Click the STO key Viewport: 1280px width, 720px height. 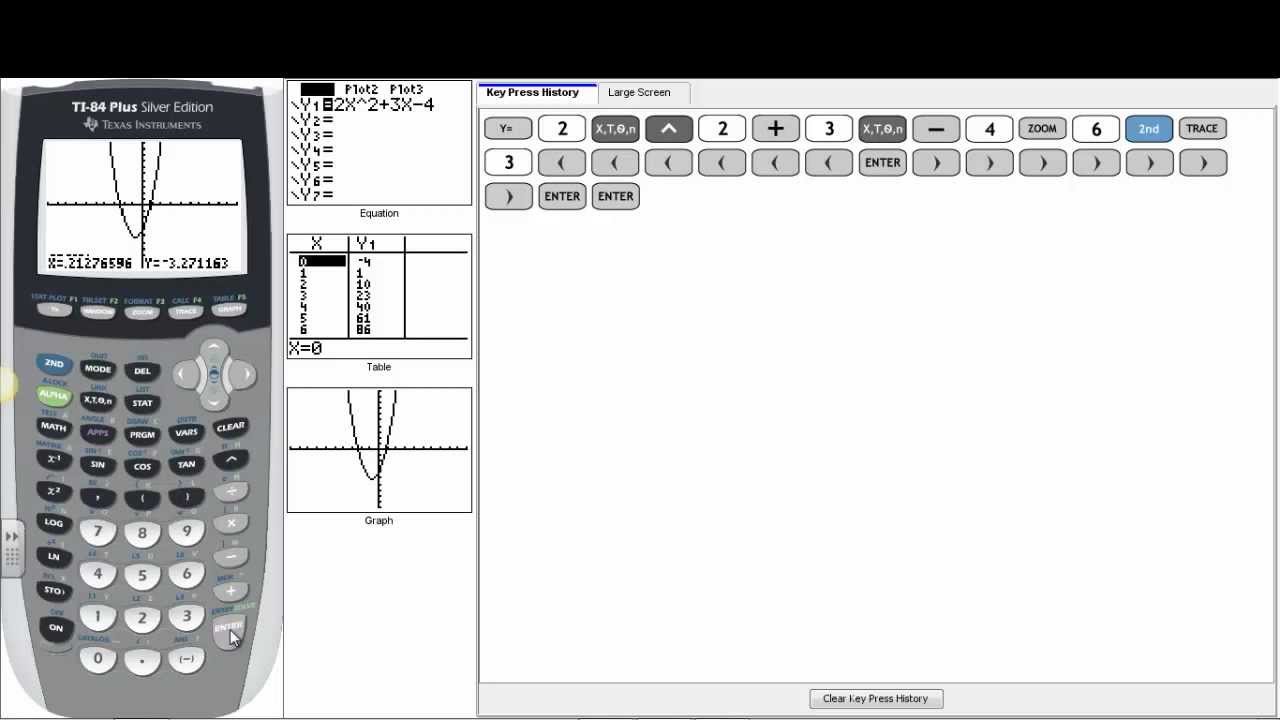tap(54, 590)
